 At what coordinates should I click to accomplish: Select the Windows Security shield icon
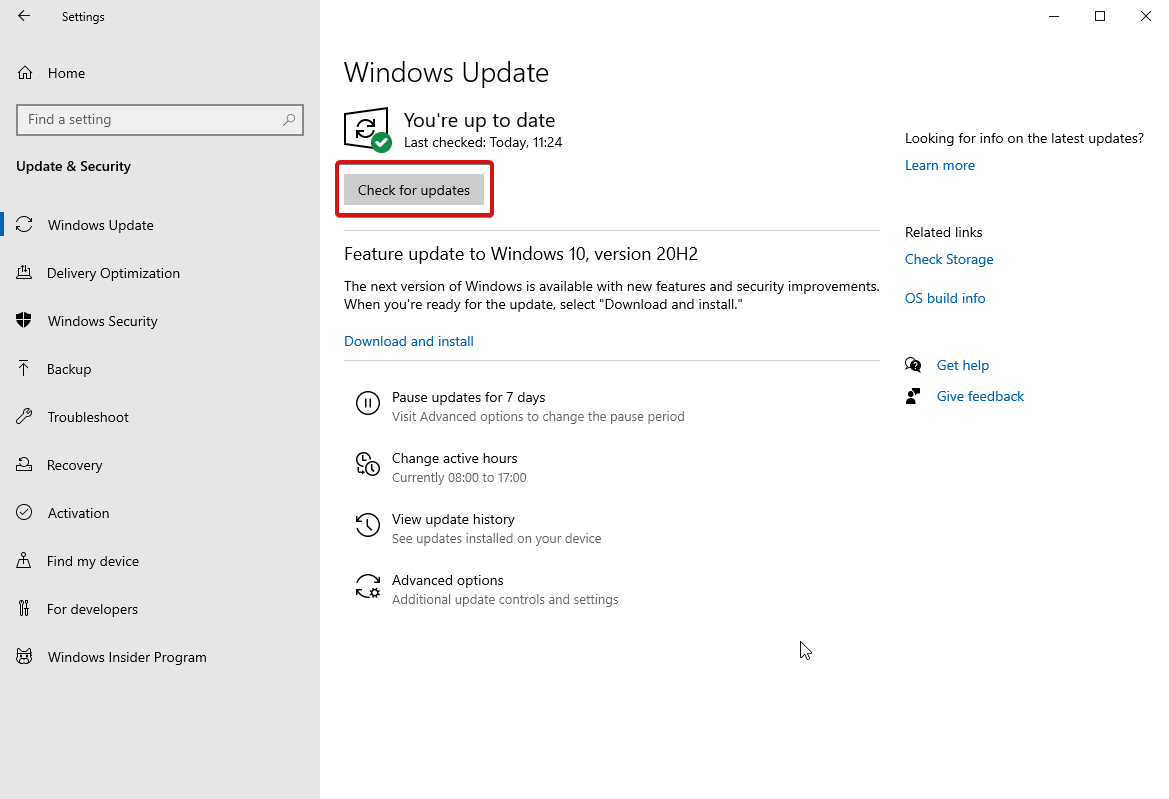point(24,320)
